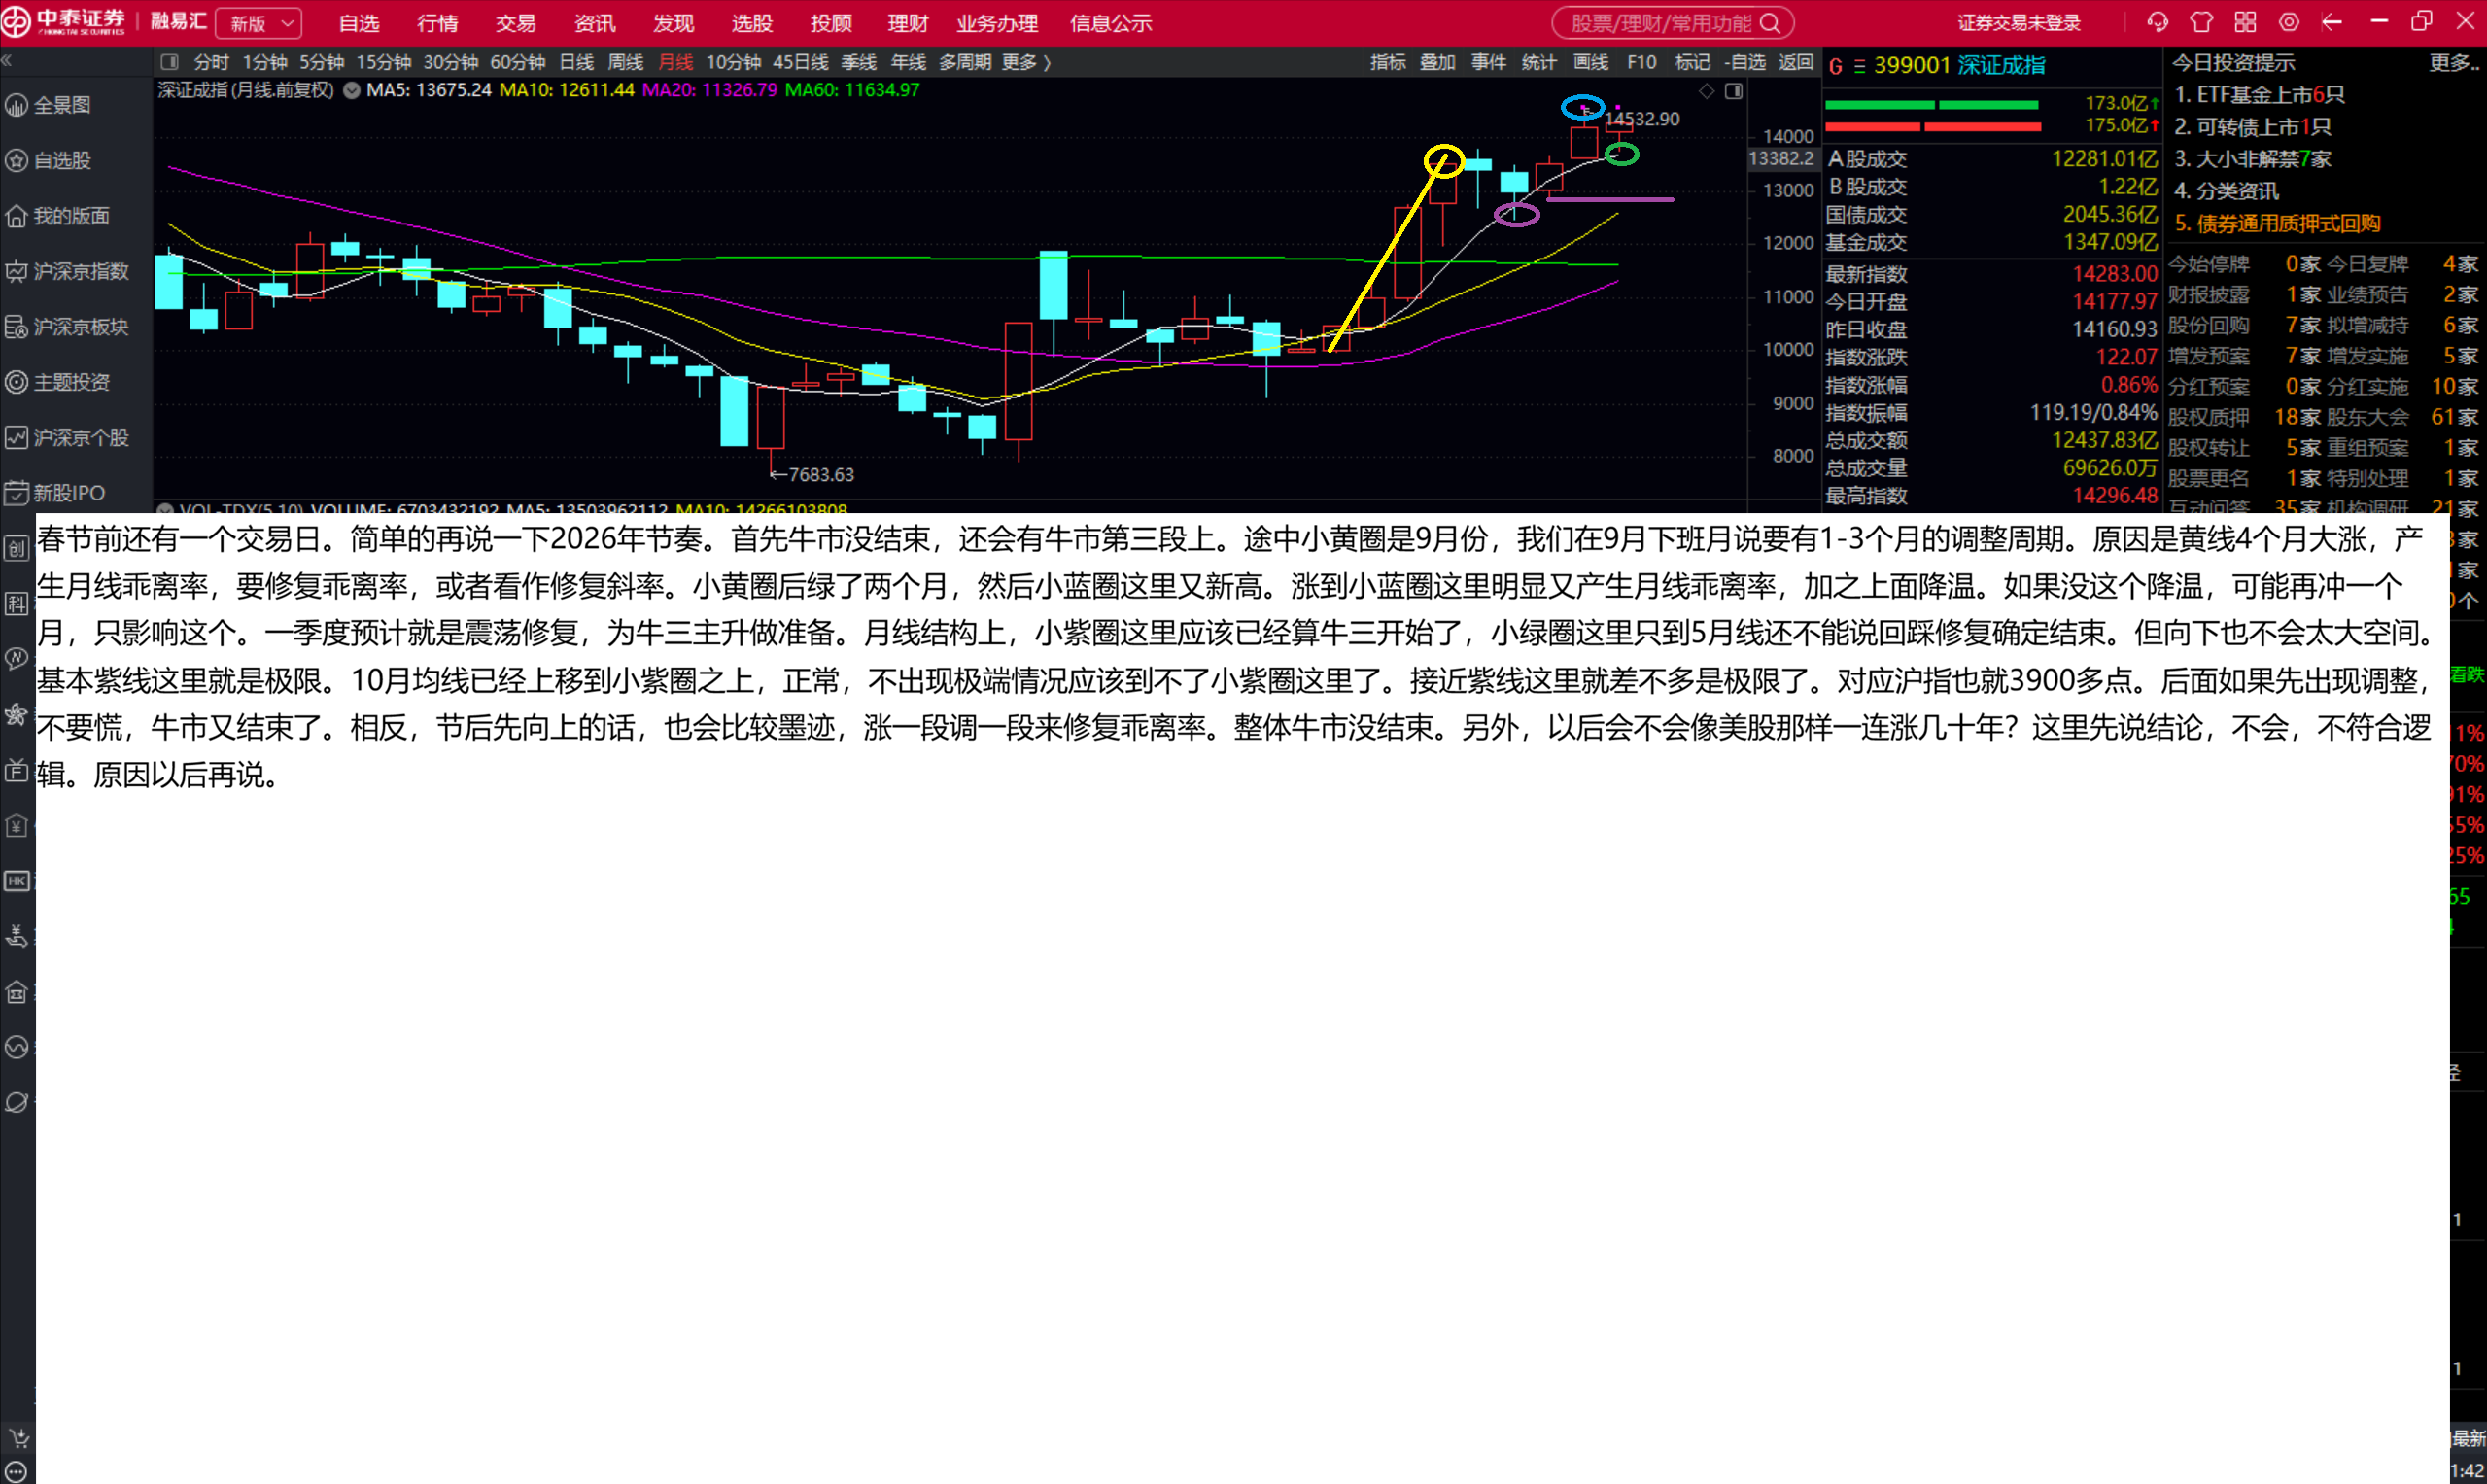Open the 新版 version dropdown
This screenshot has width=2487, height=1484.
coord(260,23)
